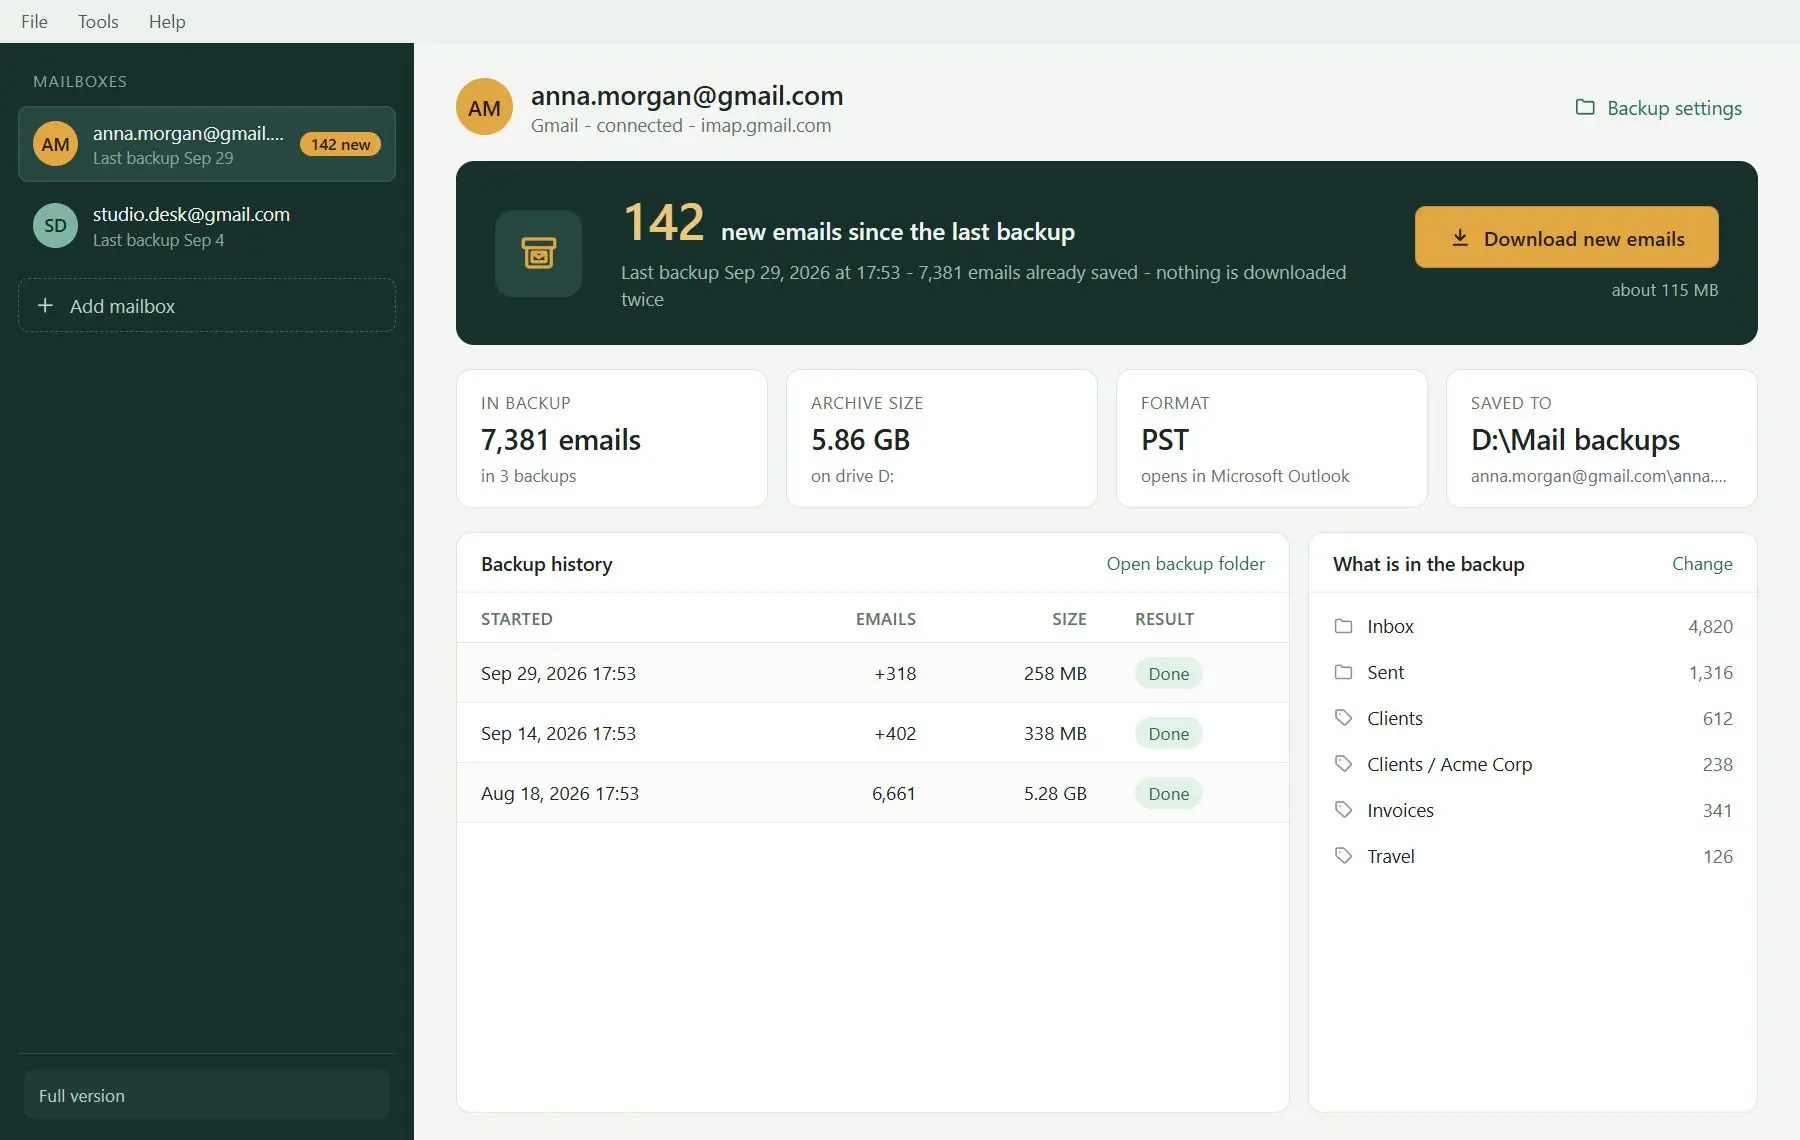Change what is in the backup
Image resolution: width=1800 pixels, height=1140 pixels.
coord(1702,564)
